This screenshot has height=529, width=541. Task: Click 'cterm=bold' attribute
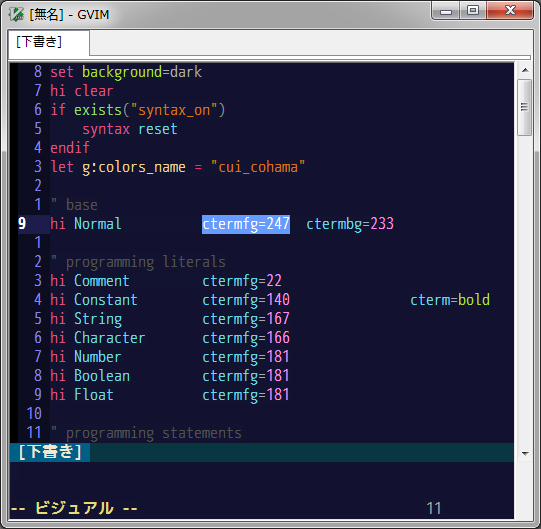450,300
